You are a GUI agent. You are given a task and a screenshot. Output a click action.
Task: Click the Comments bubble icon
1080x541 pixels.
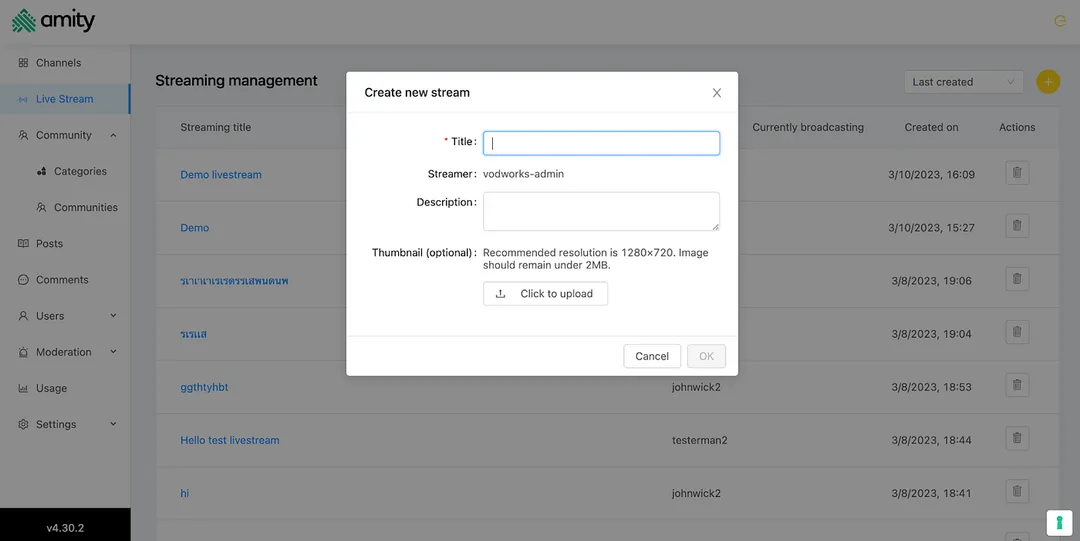coord(23,280)
